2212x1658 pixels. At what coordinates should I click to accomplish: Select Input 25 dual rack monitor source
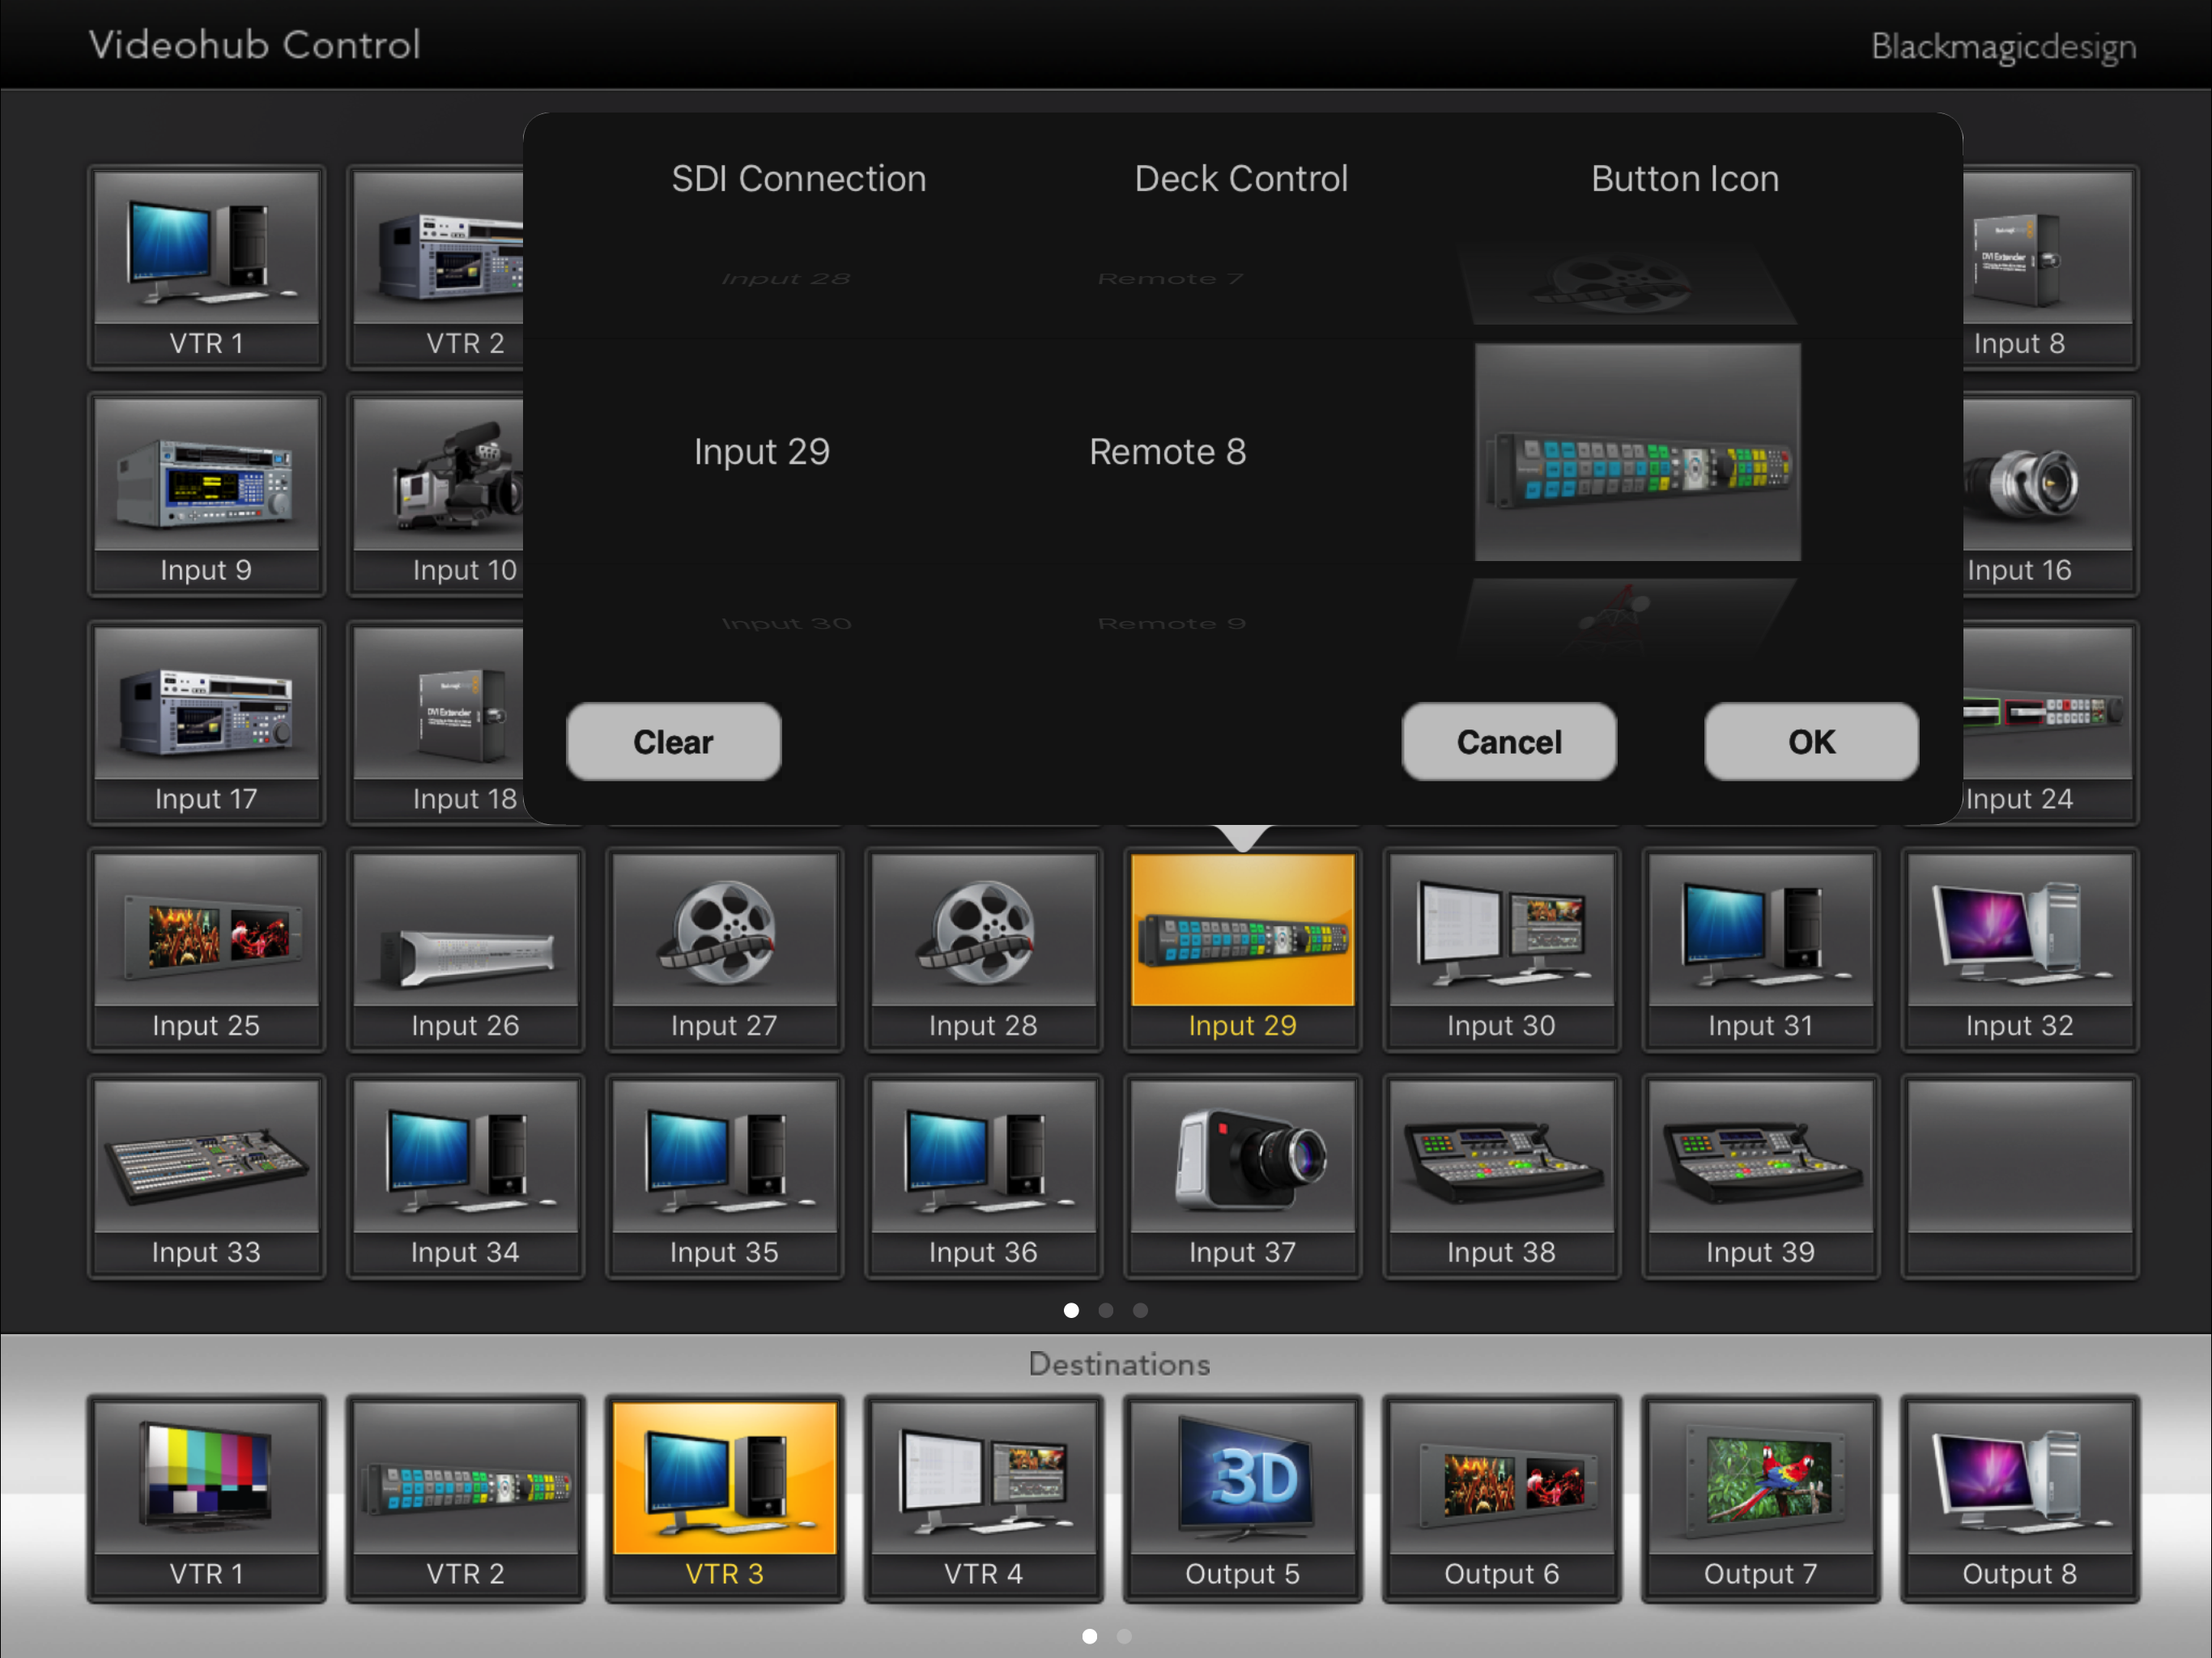(x=206, y=950)
